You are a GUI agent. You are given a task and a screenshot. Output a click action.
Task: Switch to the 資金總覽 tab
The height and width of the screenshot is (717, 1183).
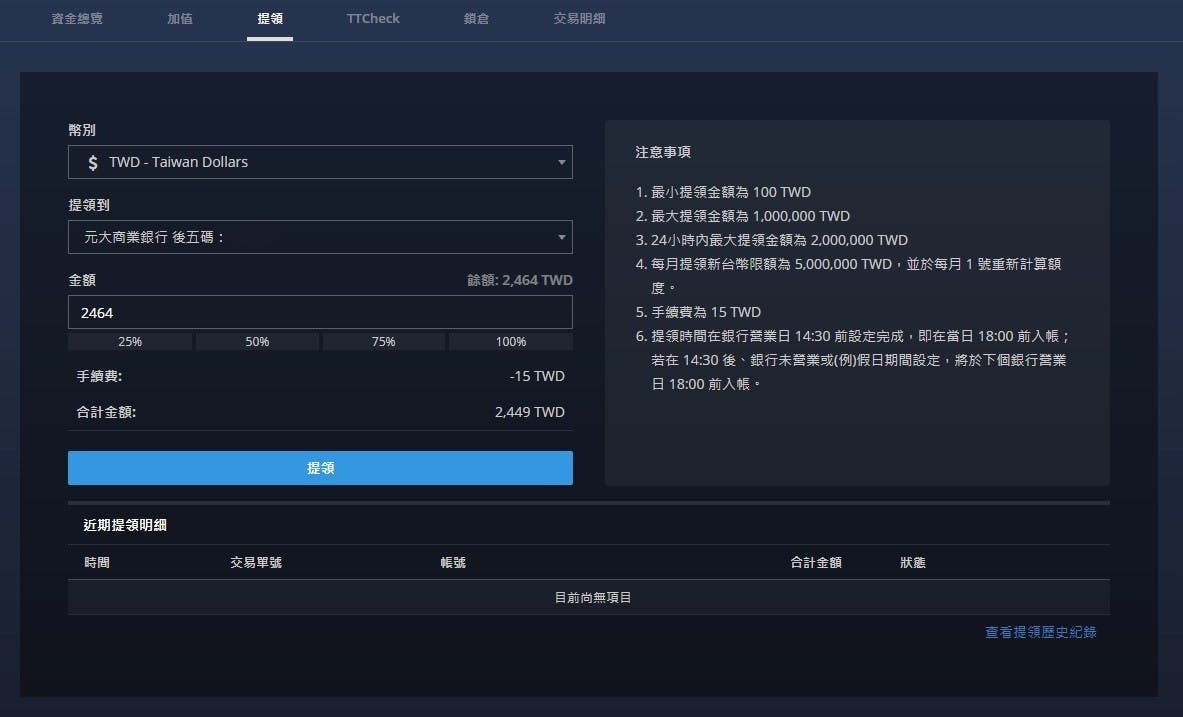(77, 19)
